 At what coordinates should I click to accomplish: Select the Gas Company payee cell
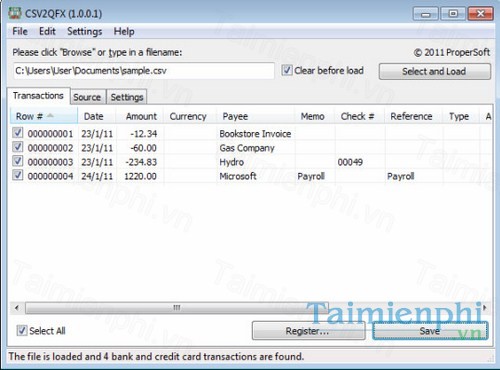247,148
